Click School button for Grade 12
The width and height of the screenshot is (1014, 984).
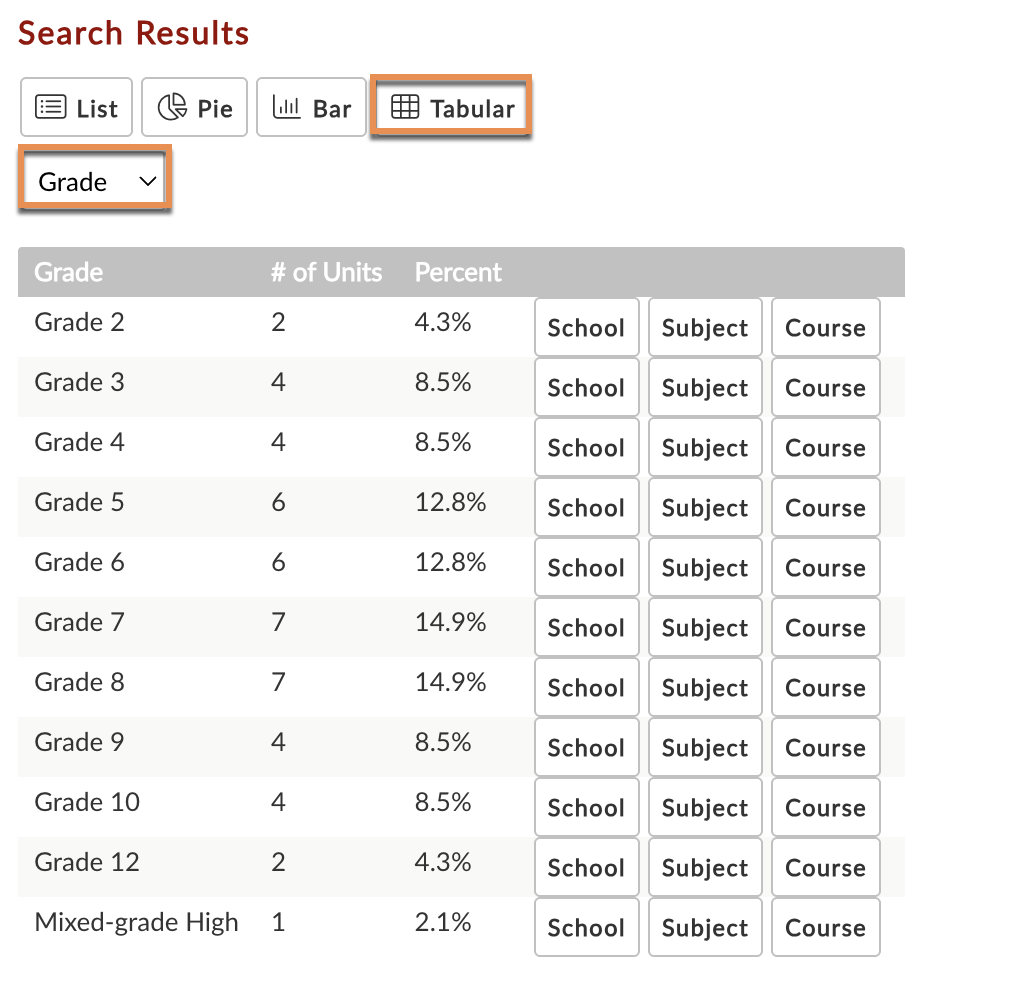pos(586,868)
